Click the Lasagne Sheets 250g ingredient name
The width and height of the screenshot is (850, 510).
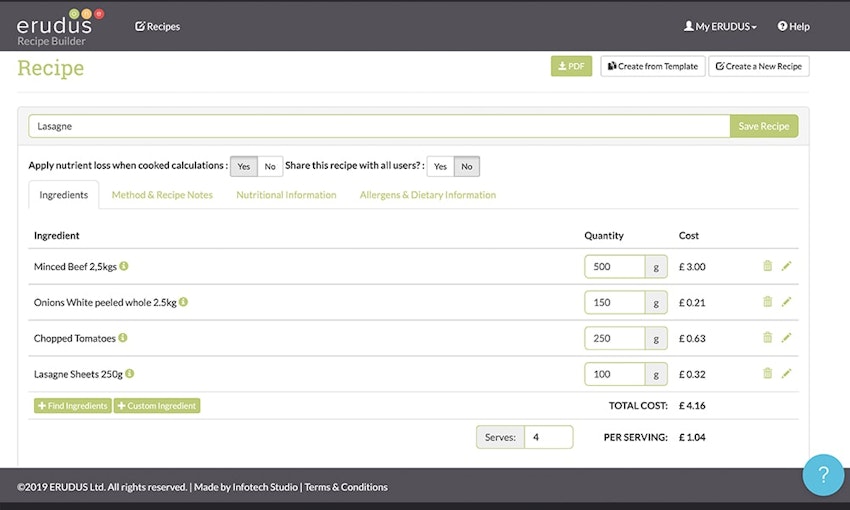click(78, 374)
